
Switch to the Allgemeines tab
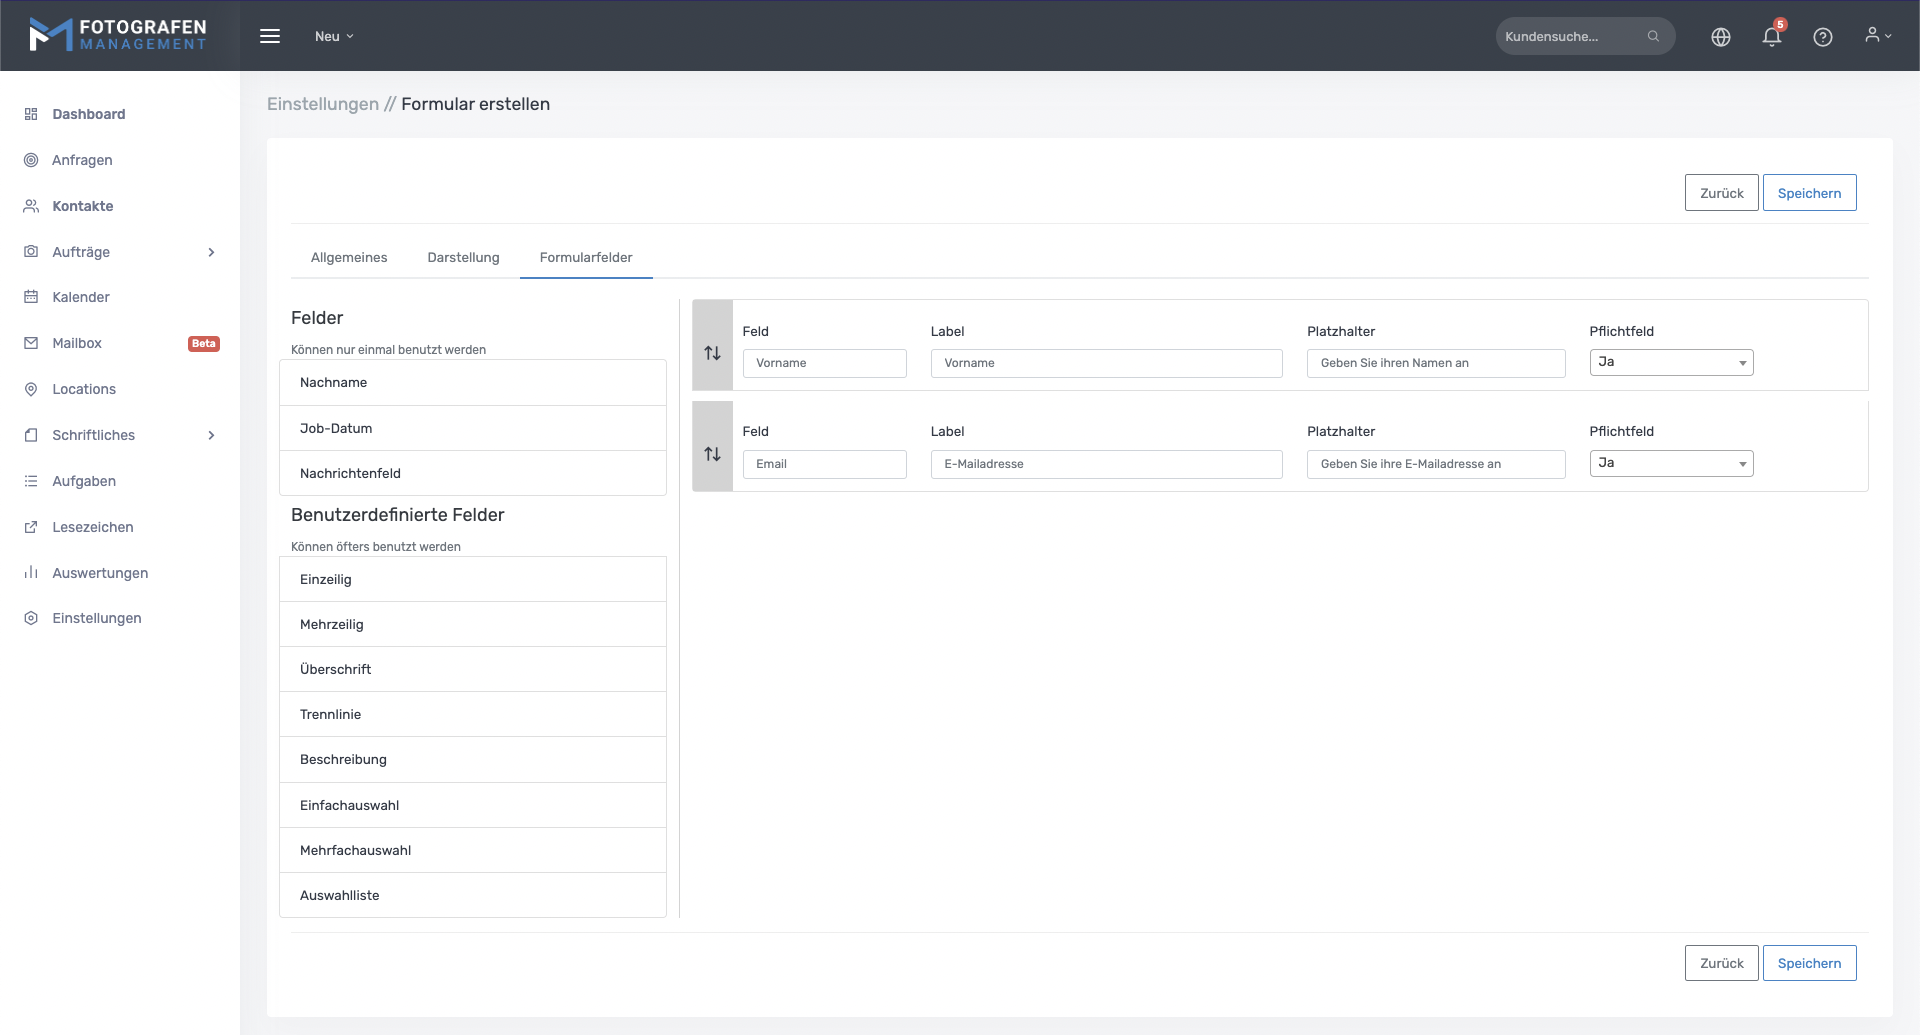point(349,257)
